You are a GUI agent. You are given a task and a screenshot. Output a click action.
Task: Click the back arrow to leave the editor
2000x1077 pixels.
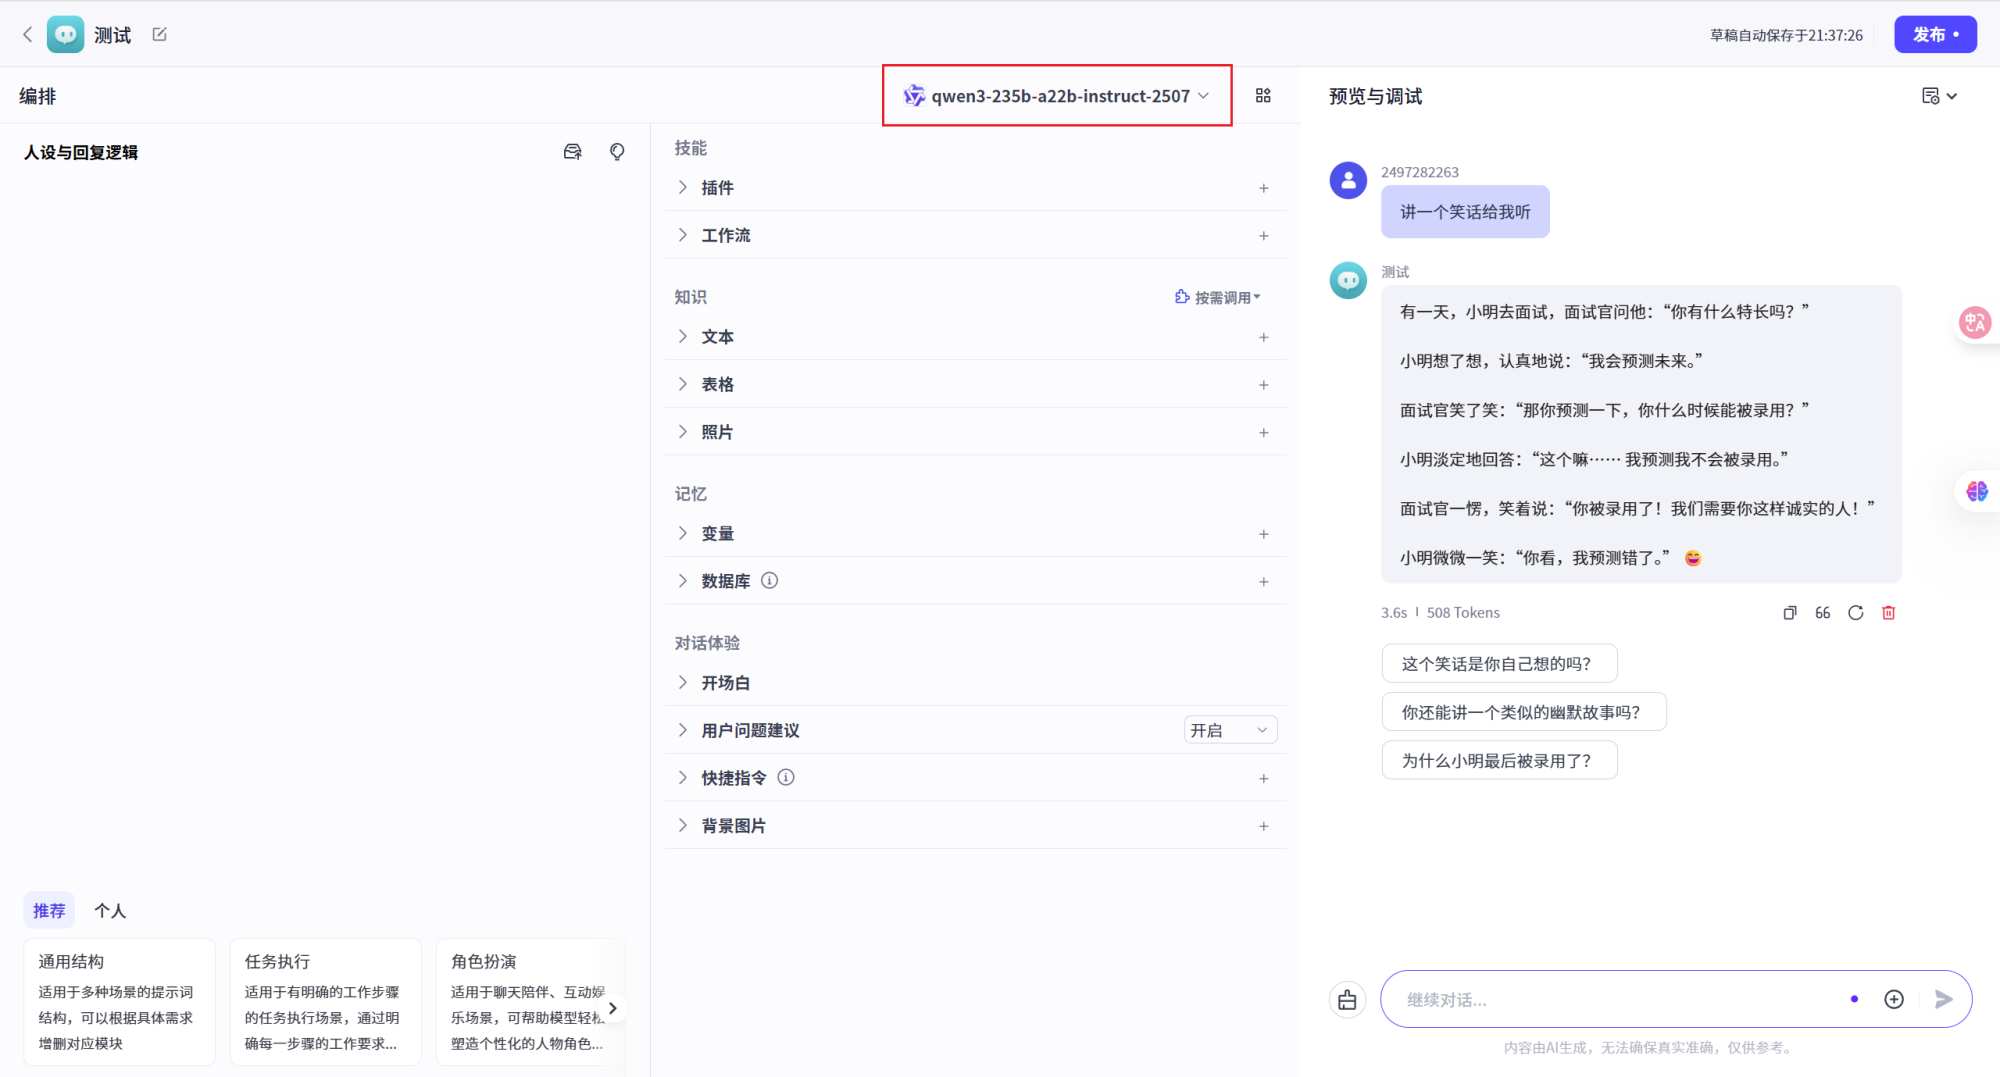[x=27, y=33]
